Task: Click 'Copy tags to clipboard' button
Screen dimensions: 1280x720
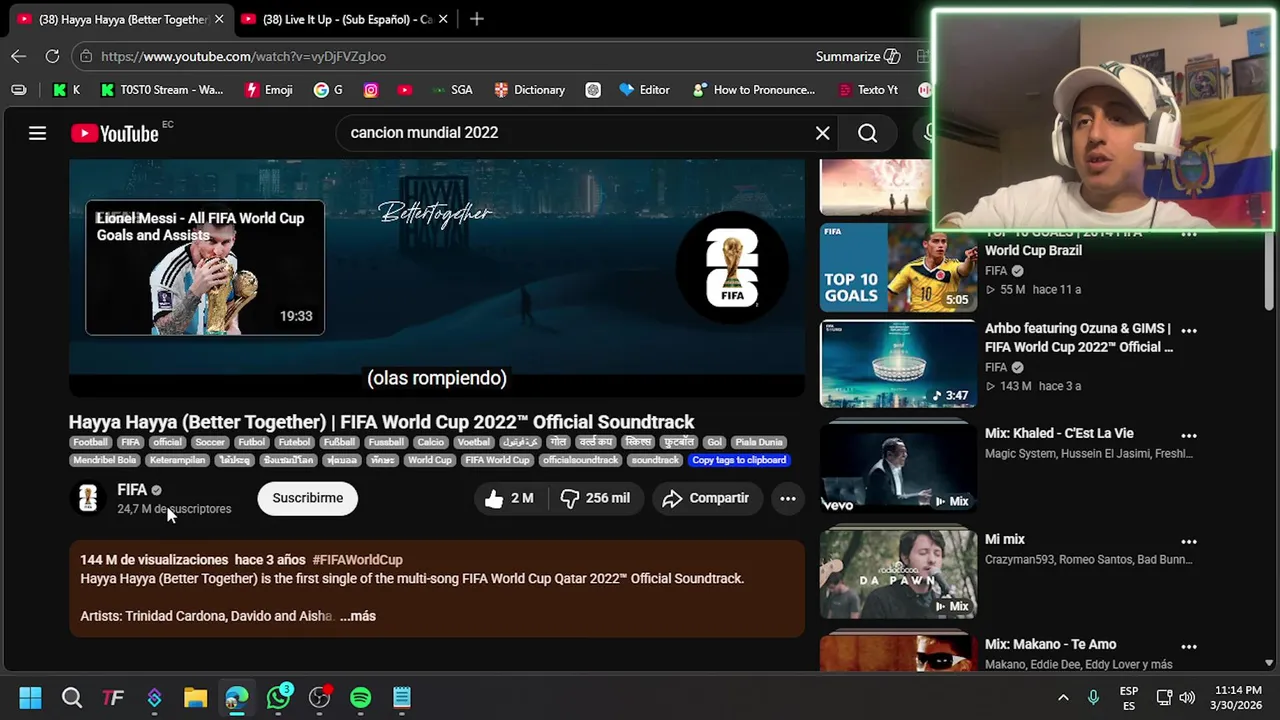Action: click(x=739, y=460)
